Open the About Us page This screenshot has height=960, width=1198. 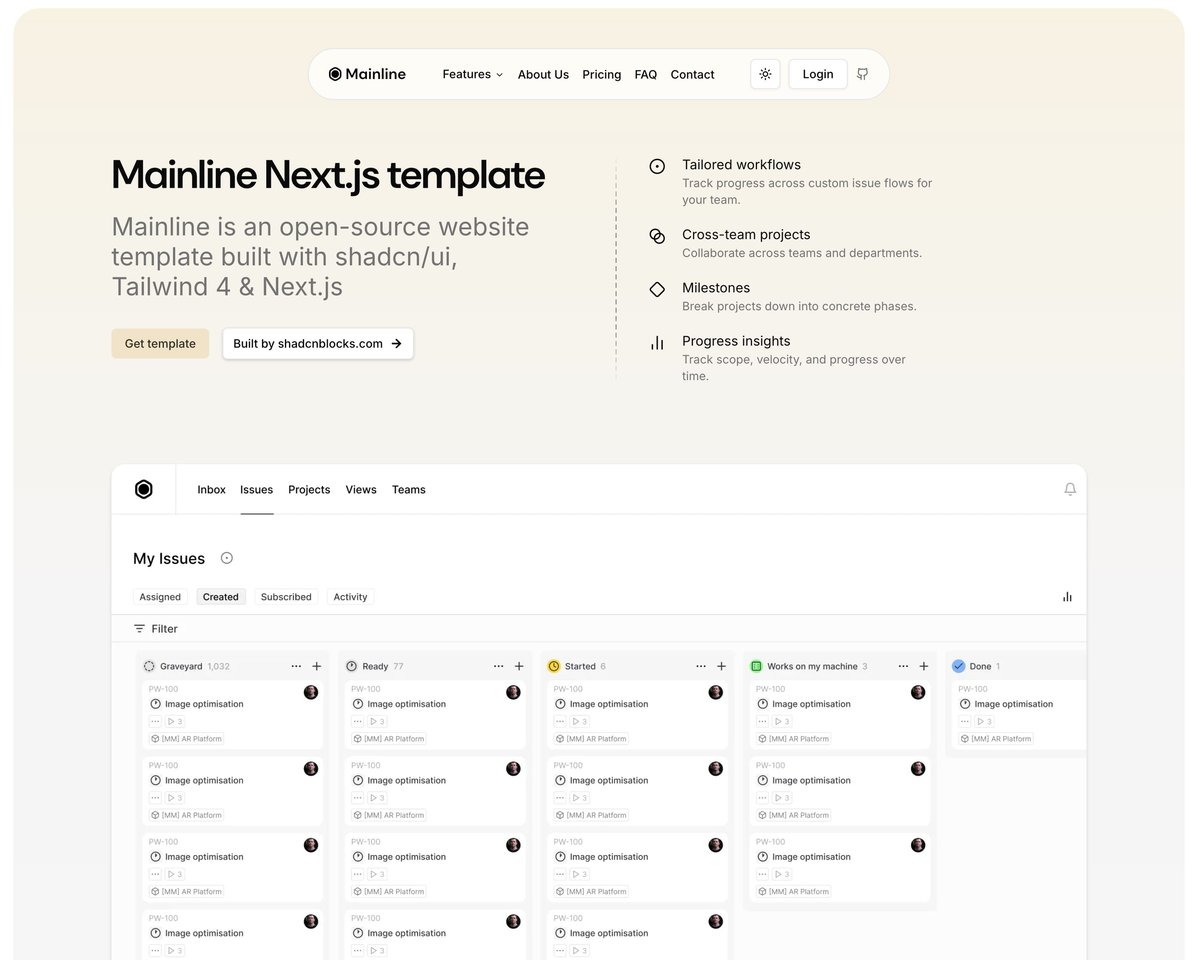point(543,74)
